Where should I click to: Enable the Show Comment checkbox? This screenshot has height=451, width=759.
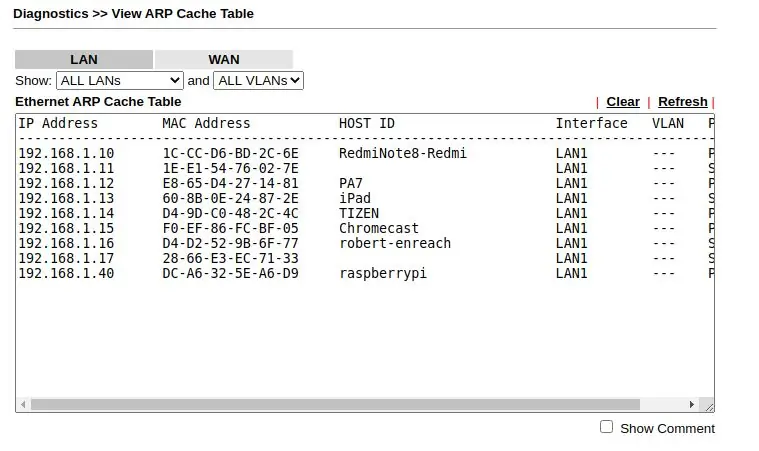(606, 427)
